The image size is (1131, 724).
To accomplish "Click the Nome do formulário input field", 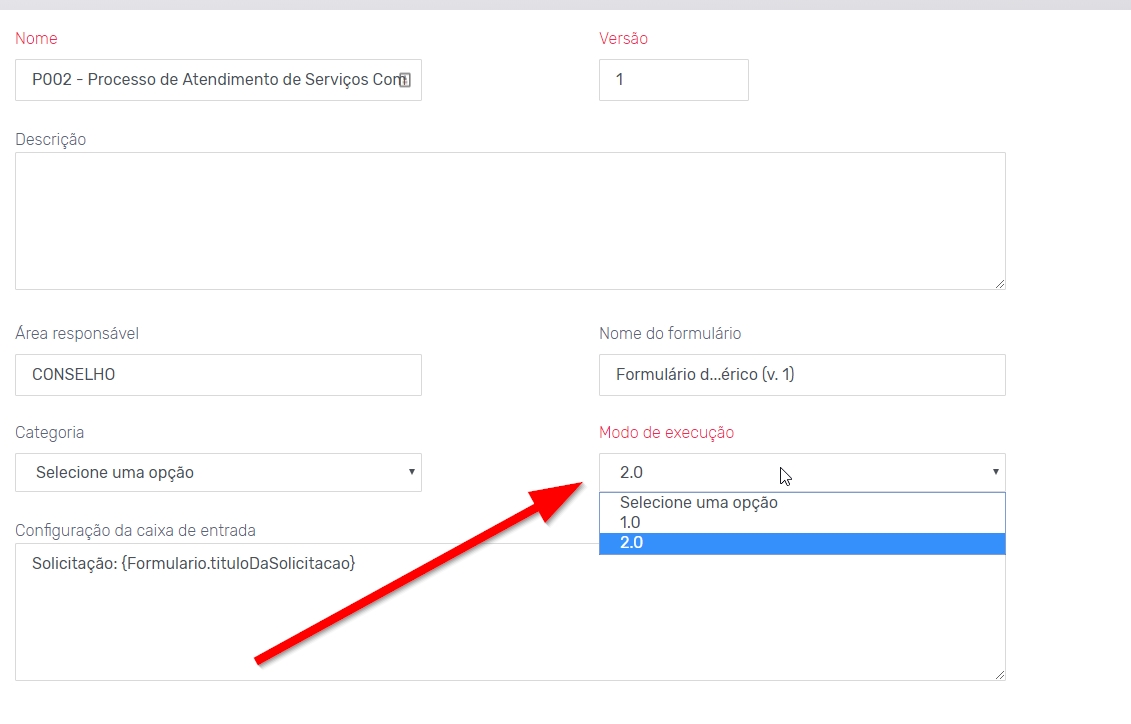I will [801, 375].
